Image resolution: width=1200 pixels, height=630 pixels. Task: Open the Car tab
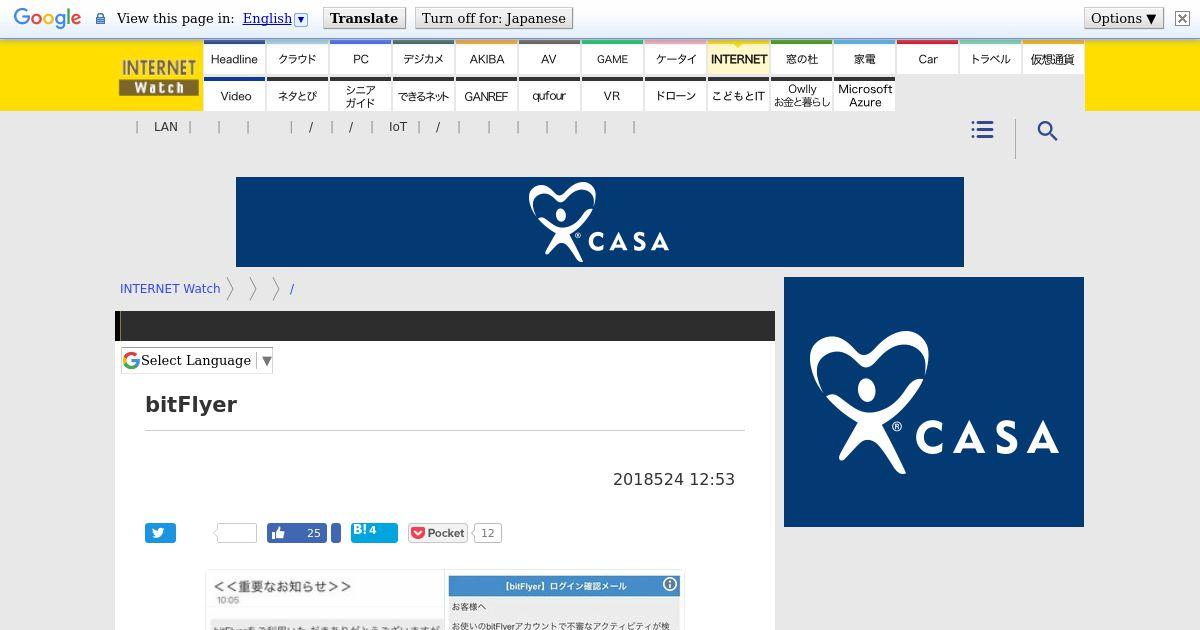pyautogui.click(x=928, y=59)
